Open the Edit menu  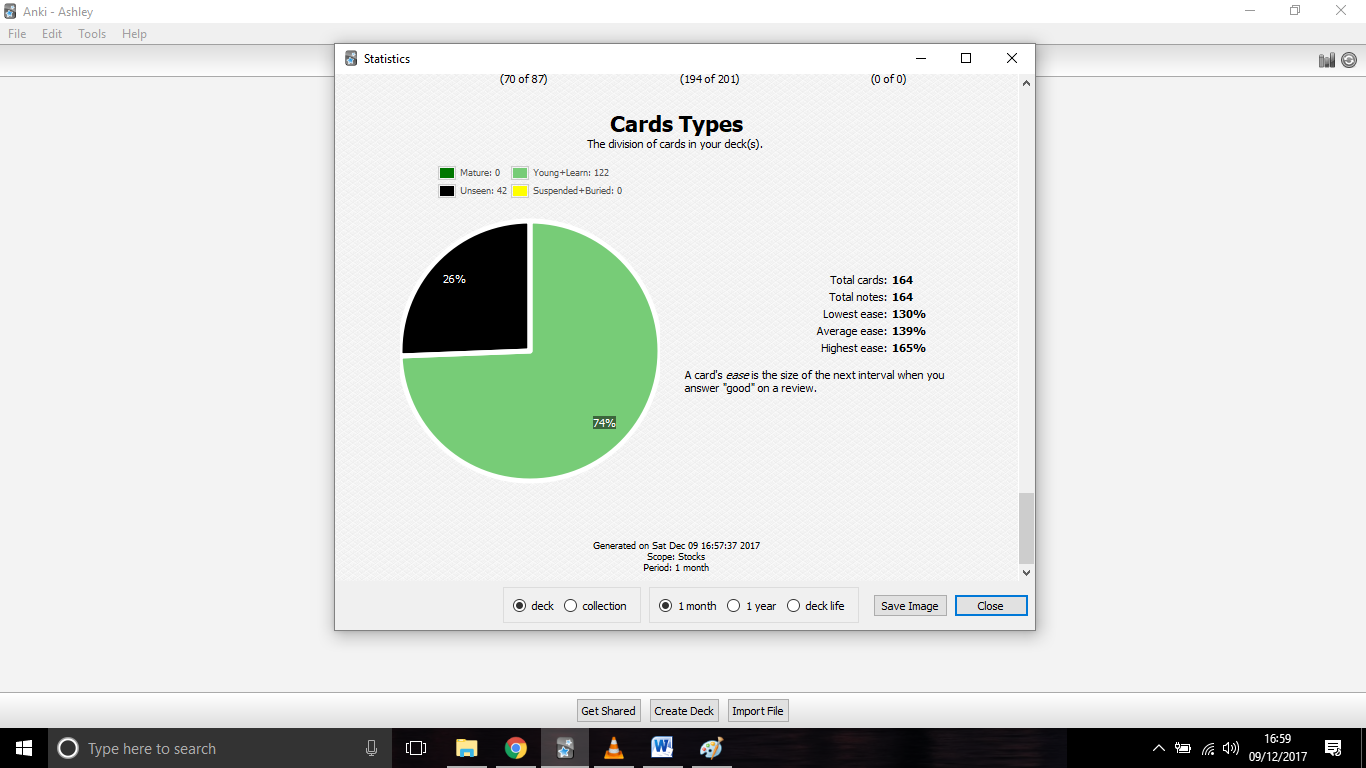(x=52, y=34)
